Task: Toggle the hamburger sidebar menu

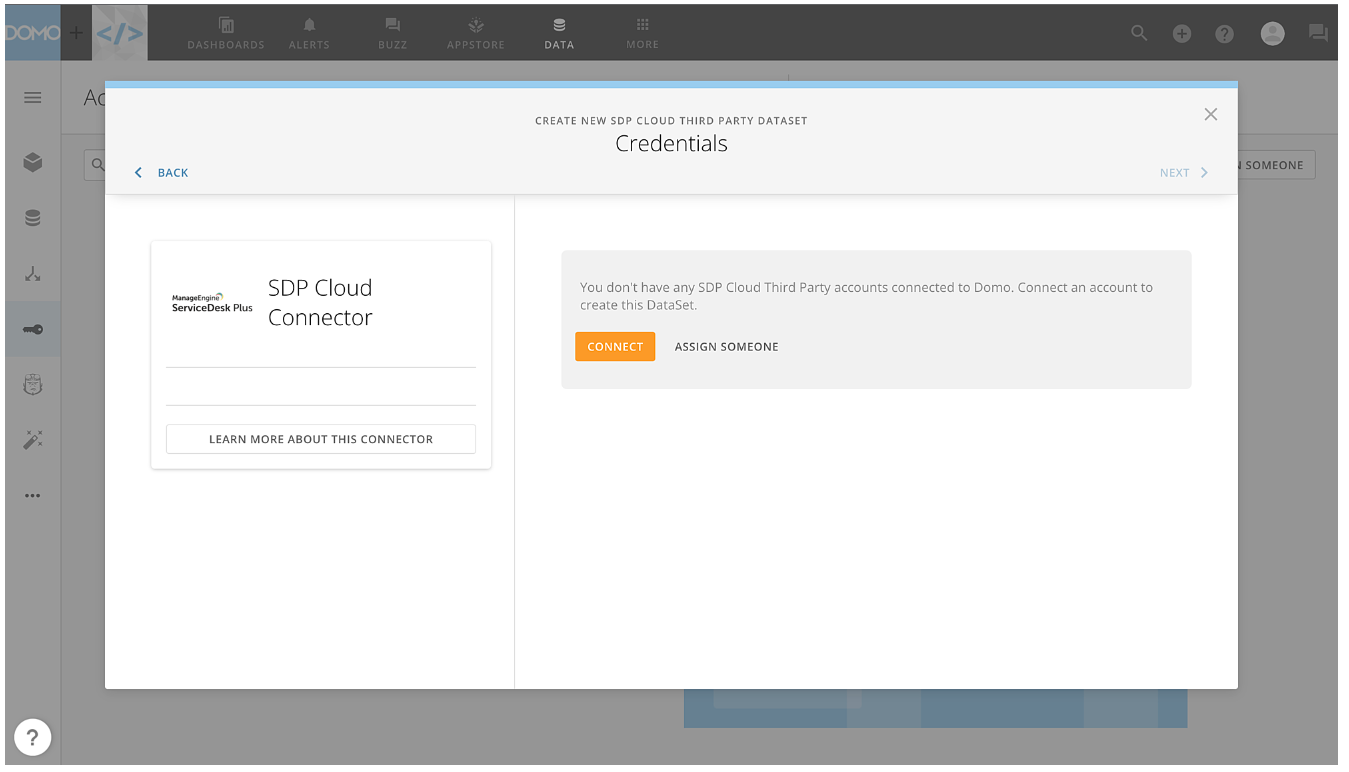Action: coord(33,98)
